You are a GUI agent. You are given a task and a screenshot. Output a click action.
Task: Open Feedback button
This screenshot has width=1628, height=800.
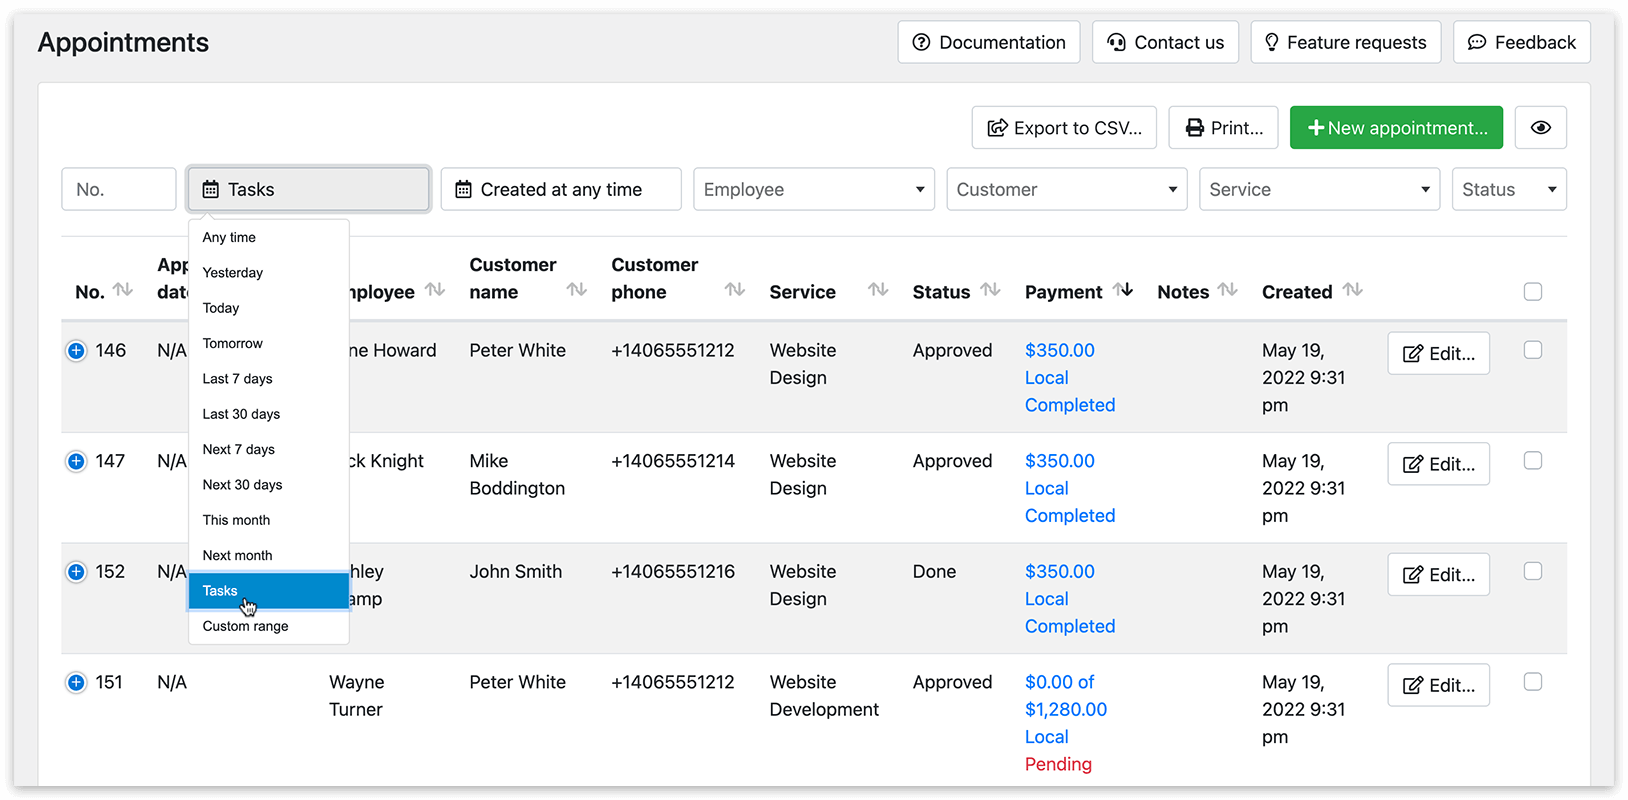pyautogui.click(x=1521, y=42)
